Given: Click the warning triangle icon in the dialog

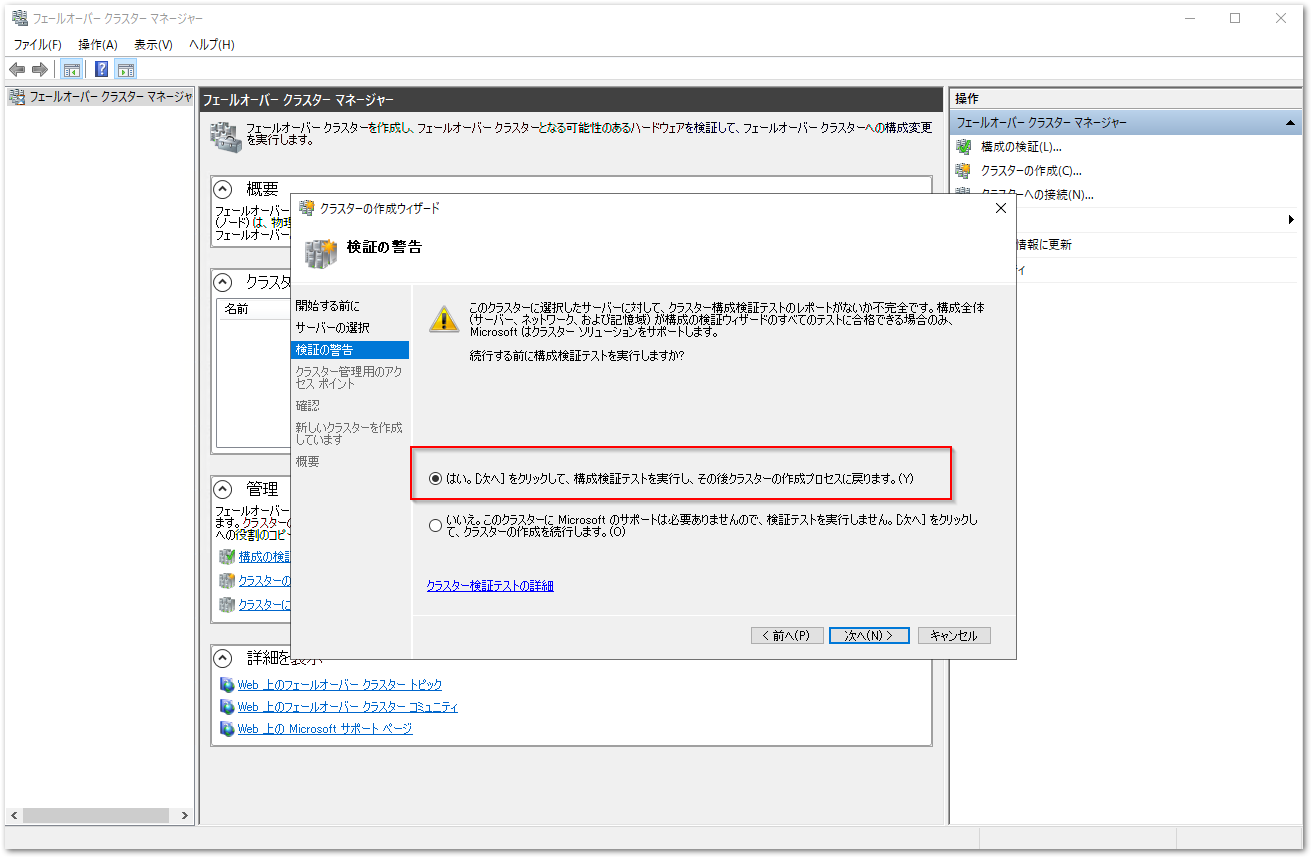Looking at the screenshot, I should pos(443,318).
